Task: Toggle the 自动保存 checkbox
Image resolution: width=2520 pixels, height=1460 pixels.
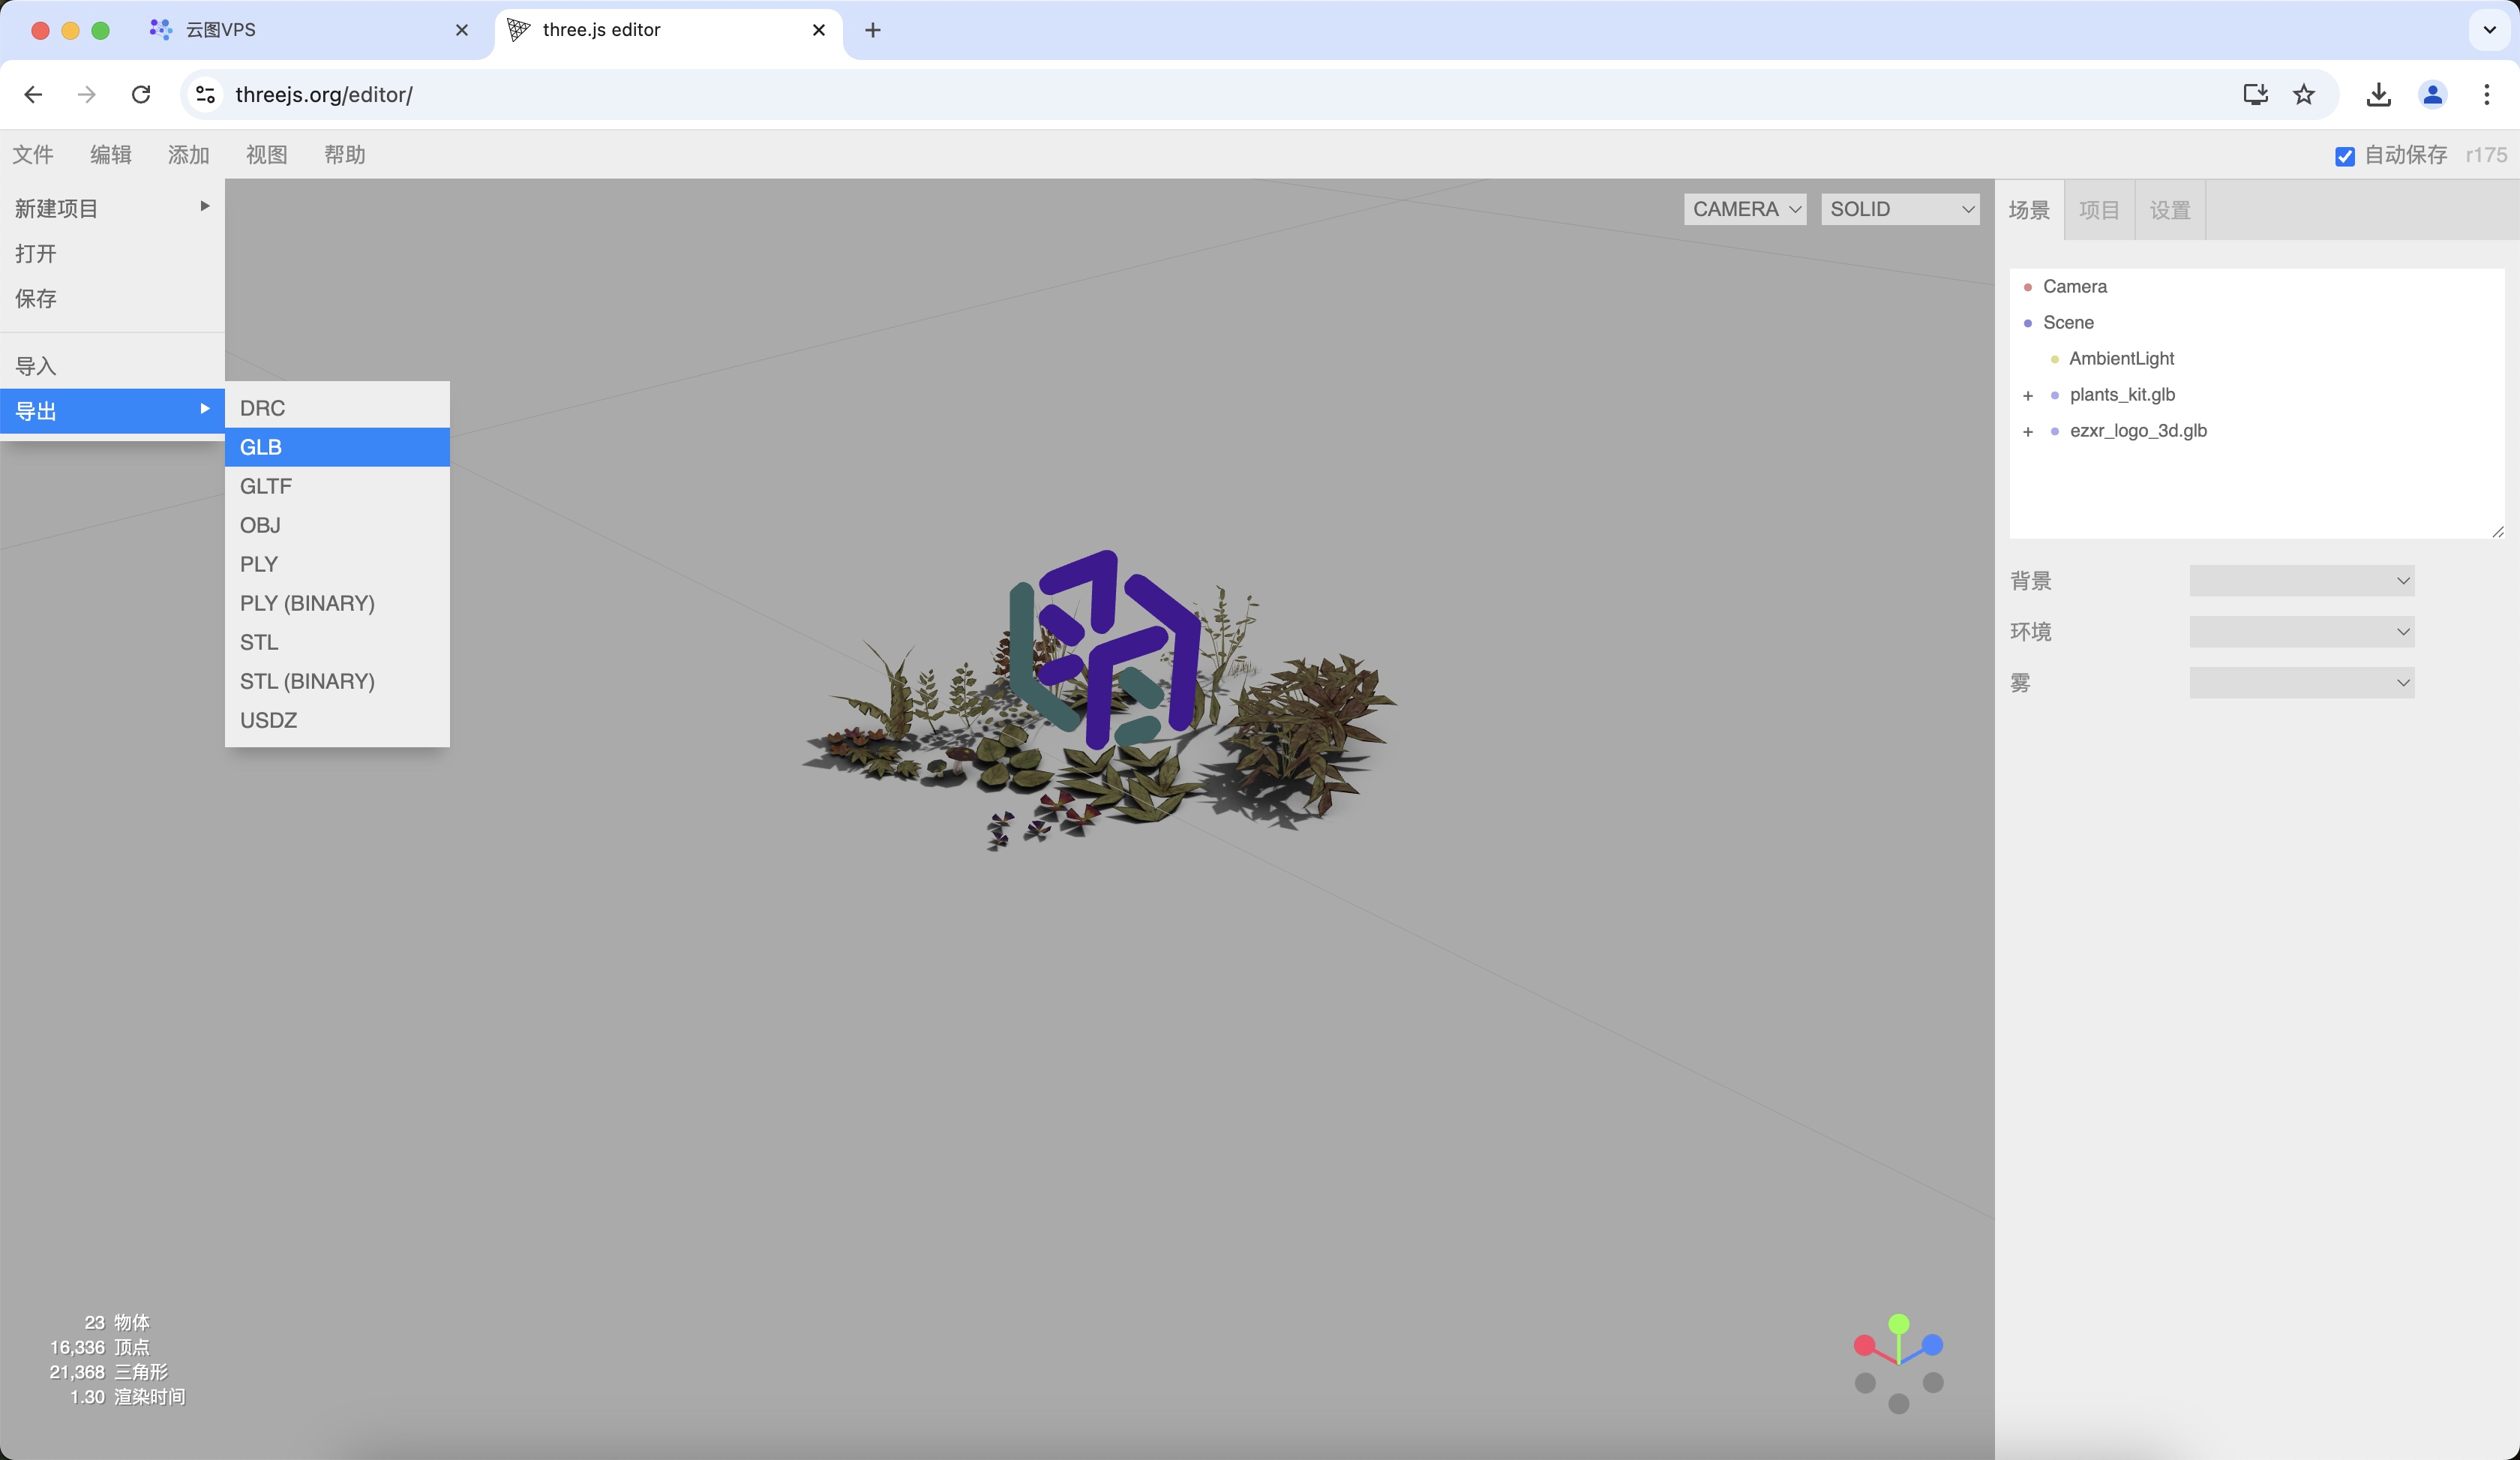Action: 2344,156
